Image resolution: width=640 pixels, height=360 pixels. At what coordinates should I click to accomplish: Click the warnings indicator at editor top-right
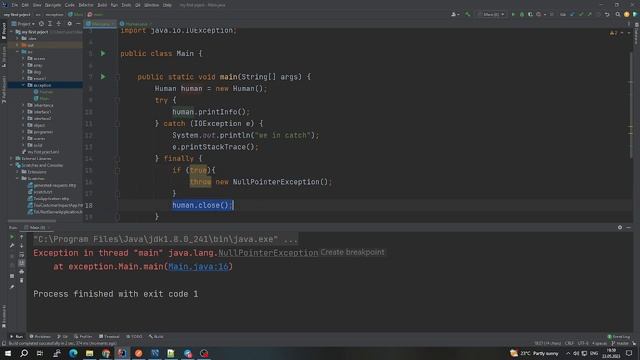point(613,33)
